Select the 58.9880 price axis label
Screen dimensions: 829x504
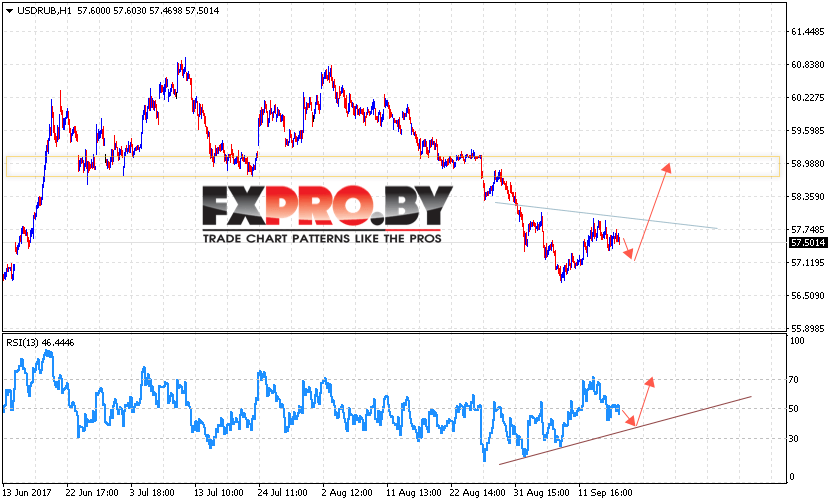click(807, 163)
